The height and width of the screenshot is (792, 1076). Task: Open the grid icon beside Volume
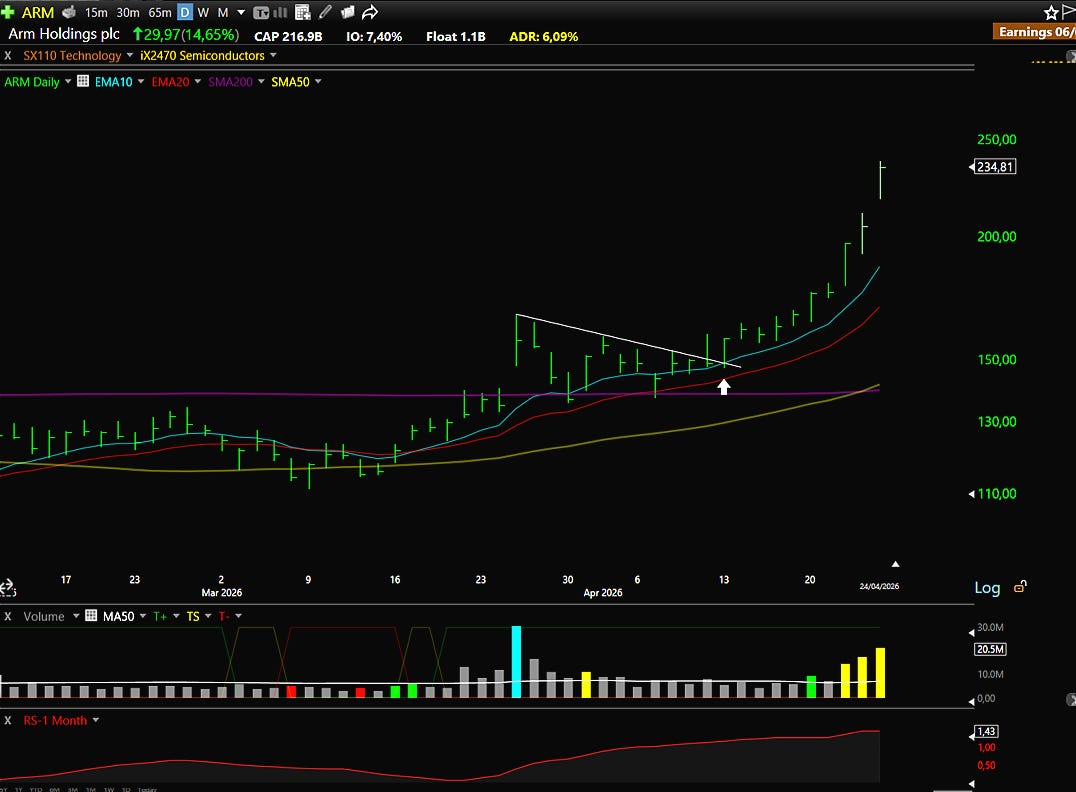tap(91, 616)
